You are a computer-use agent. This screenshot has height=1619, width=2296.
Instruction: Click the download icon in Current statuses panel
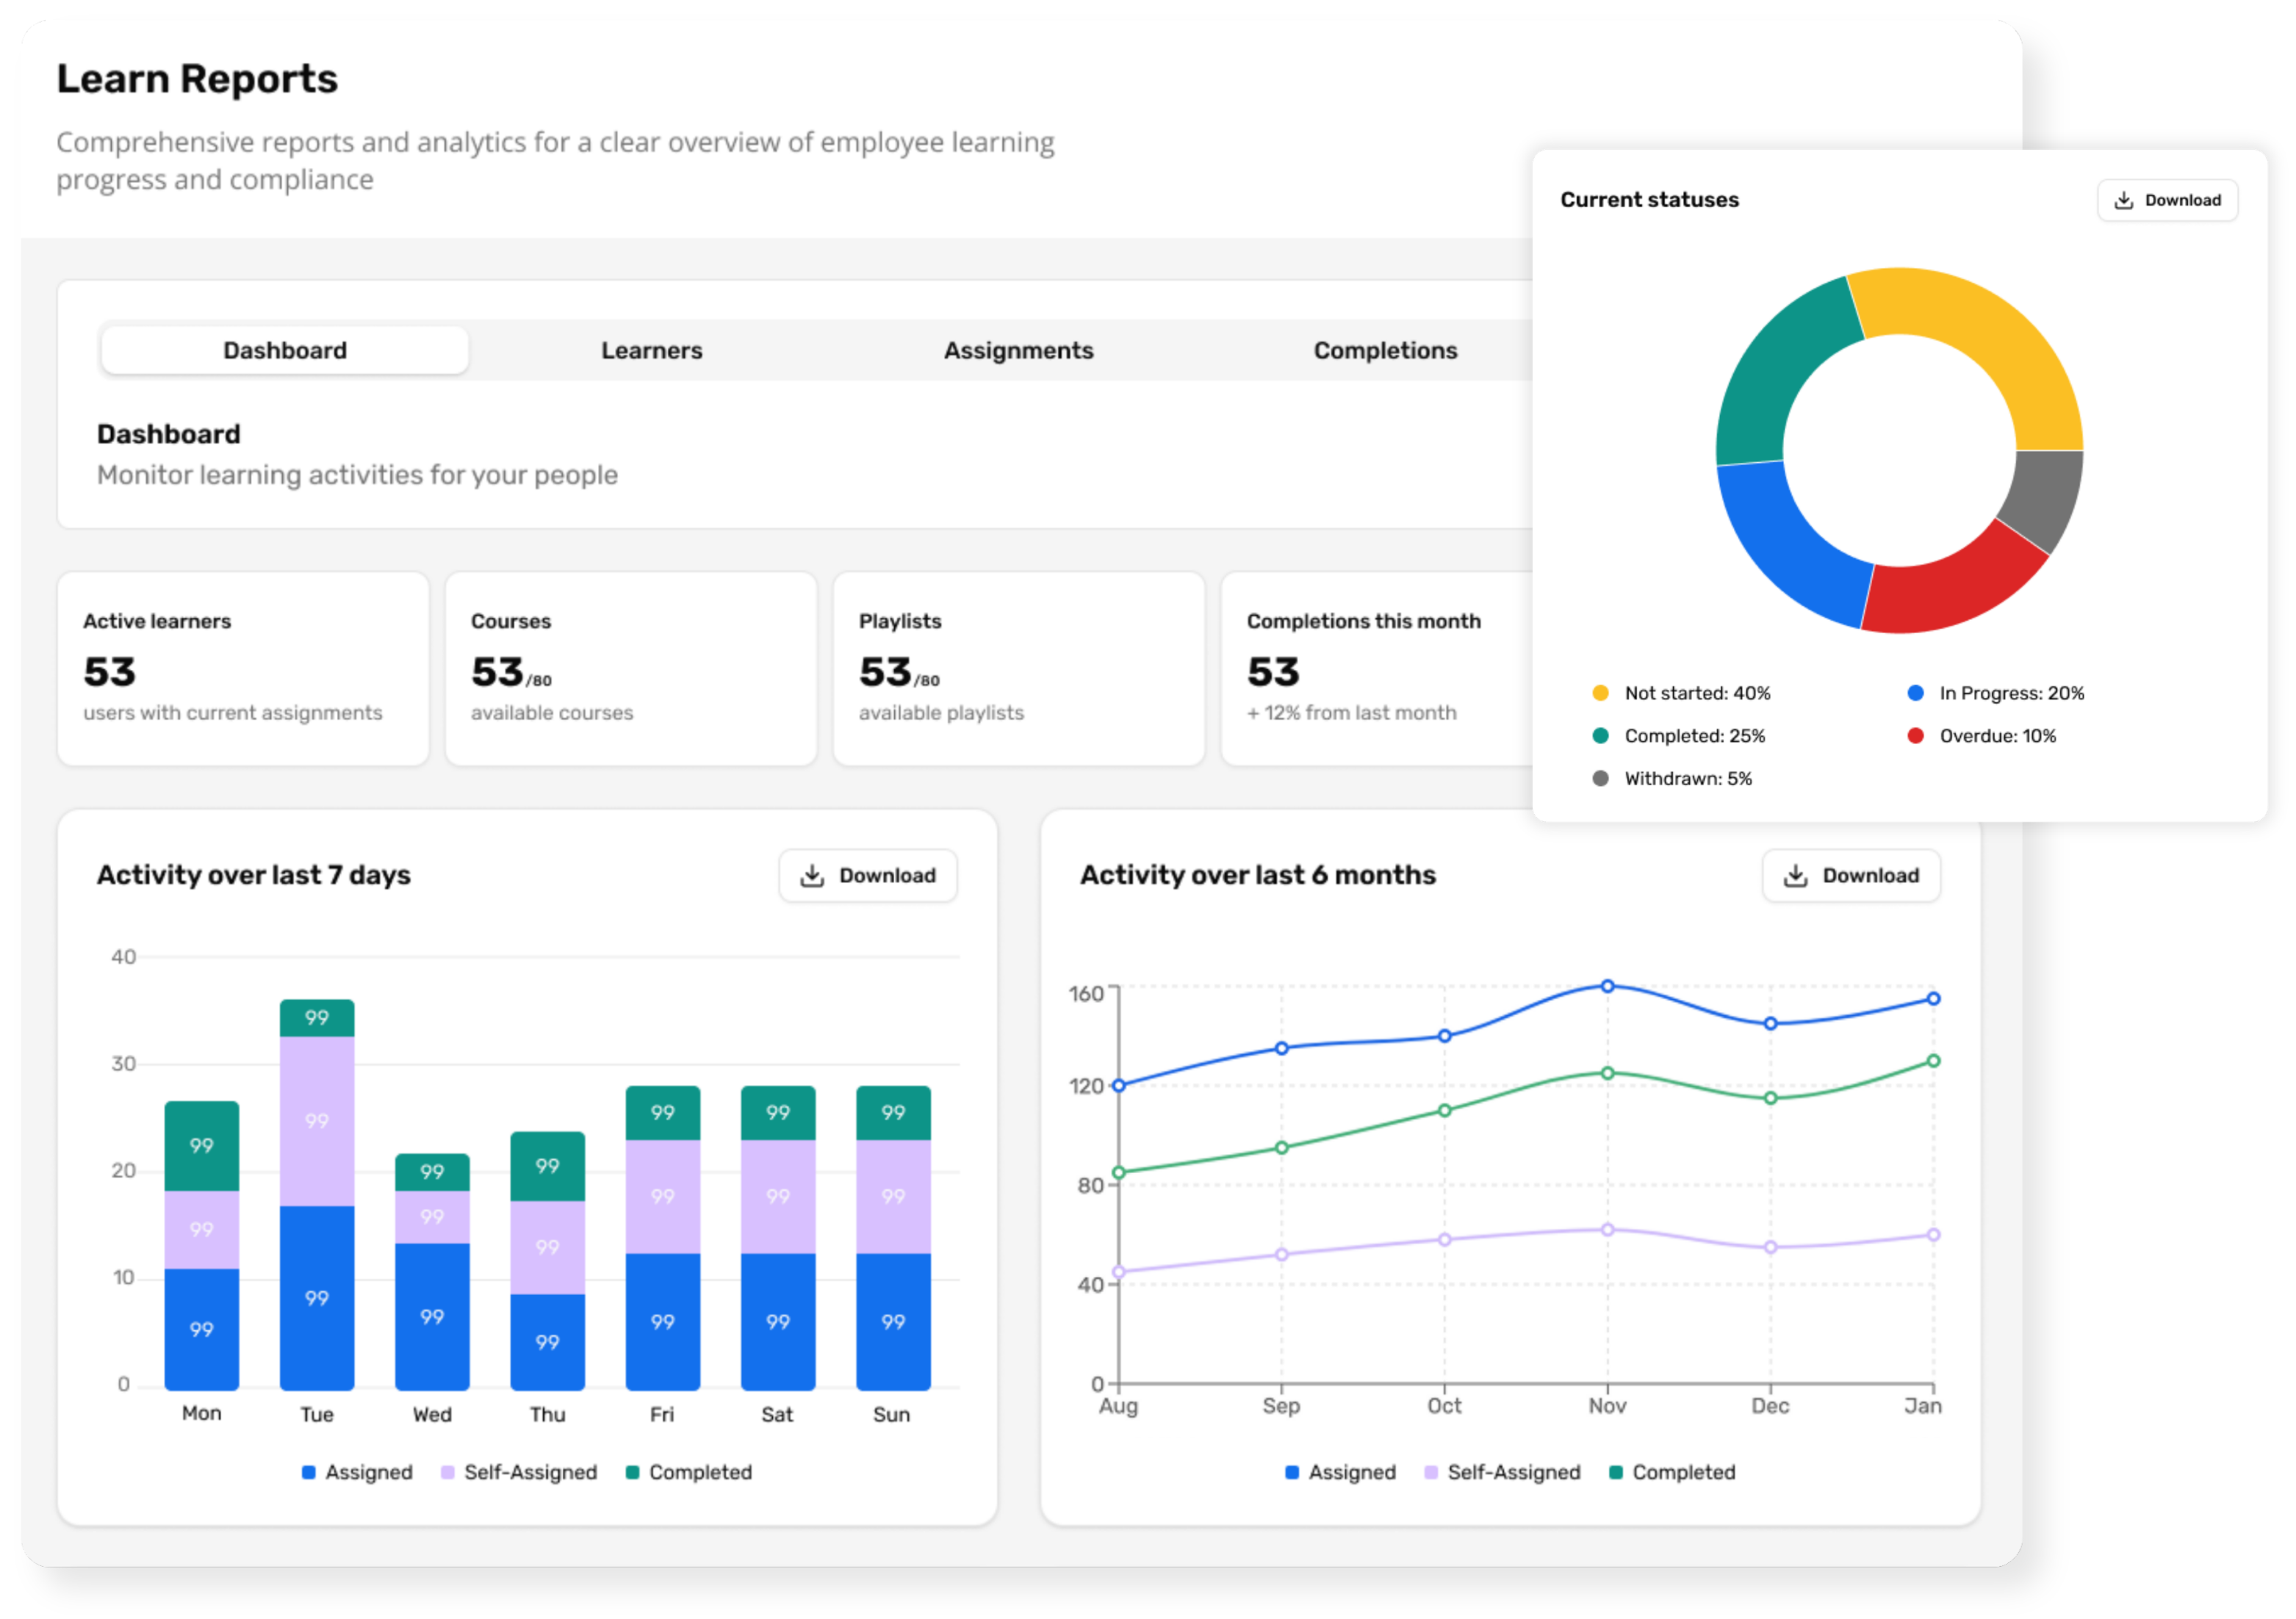pyautogui.click(x=2125, y=199)
